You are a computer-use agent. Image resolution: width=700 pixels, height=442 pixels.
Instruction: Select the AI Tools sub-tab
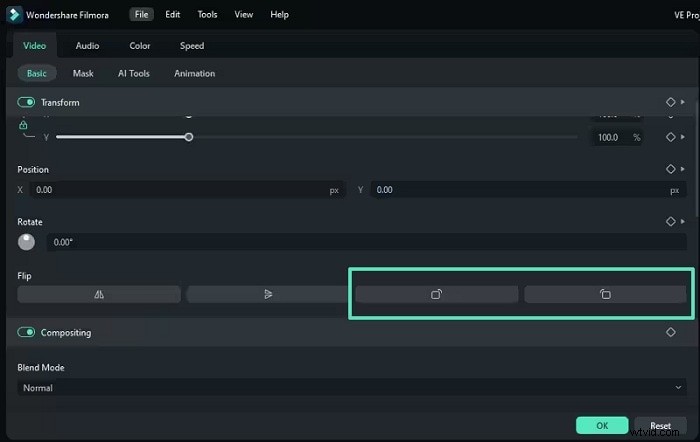pyautogui.click(x=133, y=73)
